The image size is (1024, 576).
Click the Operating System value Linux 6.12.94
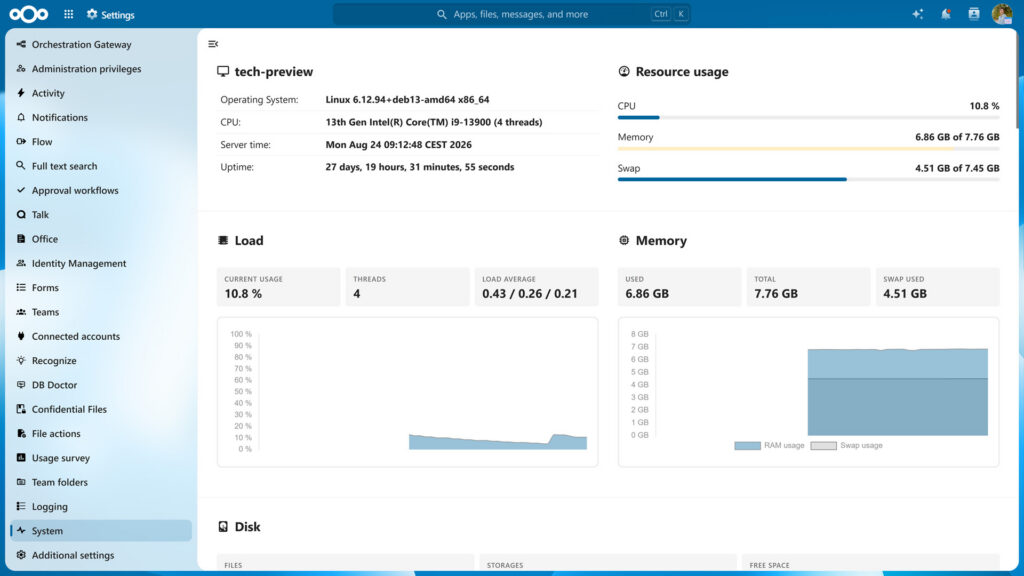[408, 100]
